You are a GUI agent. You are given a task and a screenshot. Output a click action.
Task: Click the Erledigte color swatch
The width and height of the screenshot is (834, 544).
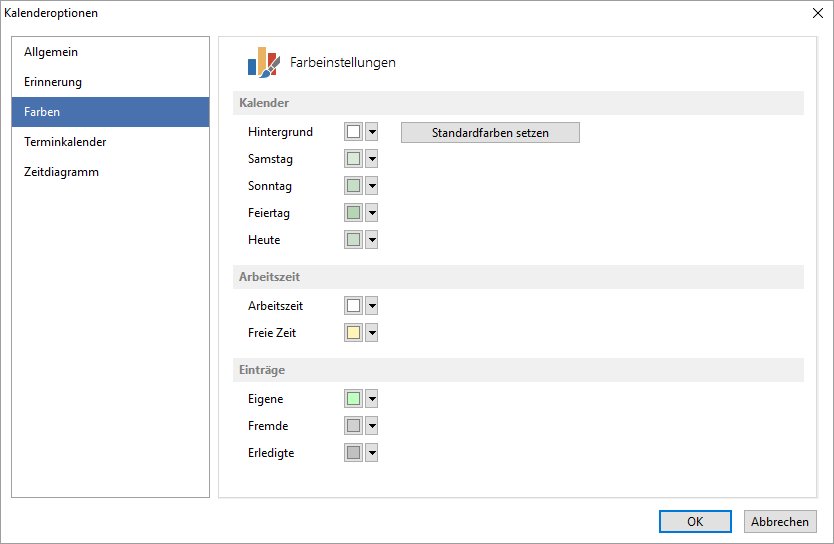click(x=353, y=453)
